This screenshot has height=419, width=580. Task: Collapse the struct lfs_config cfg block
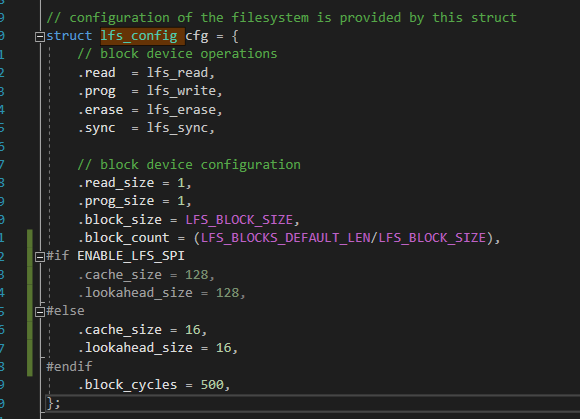click(40, 37)
